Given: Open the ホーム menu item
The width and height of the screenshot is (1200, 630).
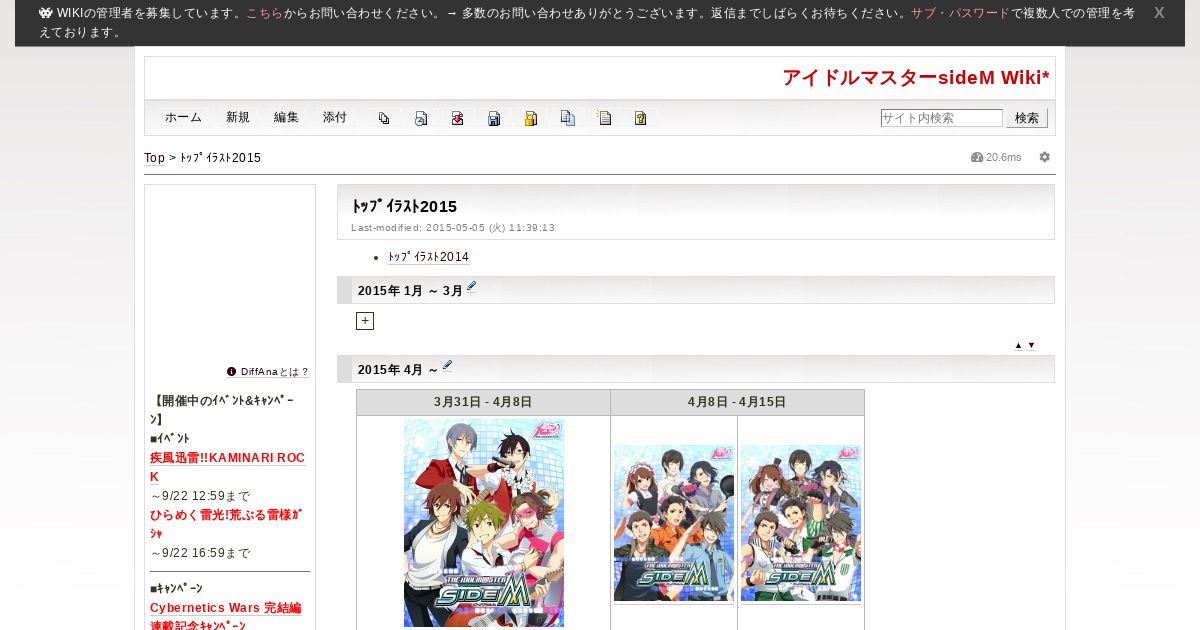Looking at the screenshot, I should (x=183, y=117).
